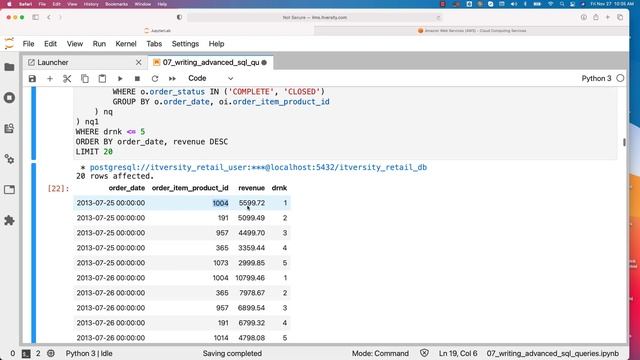
Task: Open the Run menu
Action: coord(99,44)
